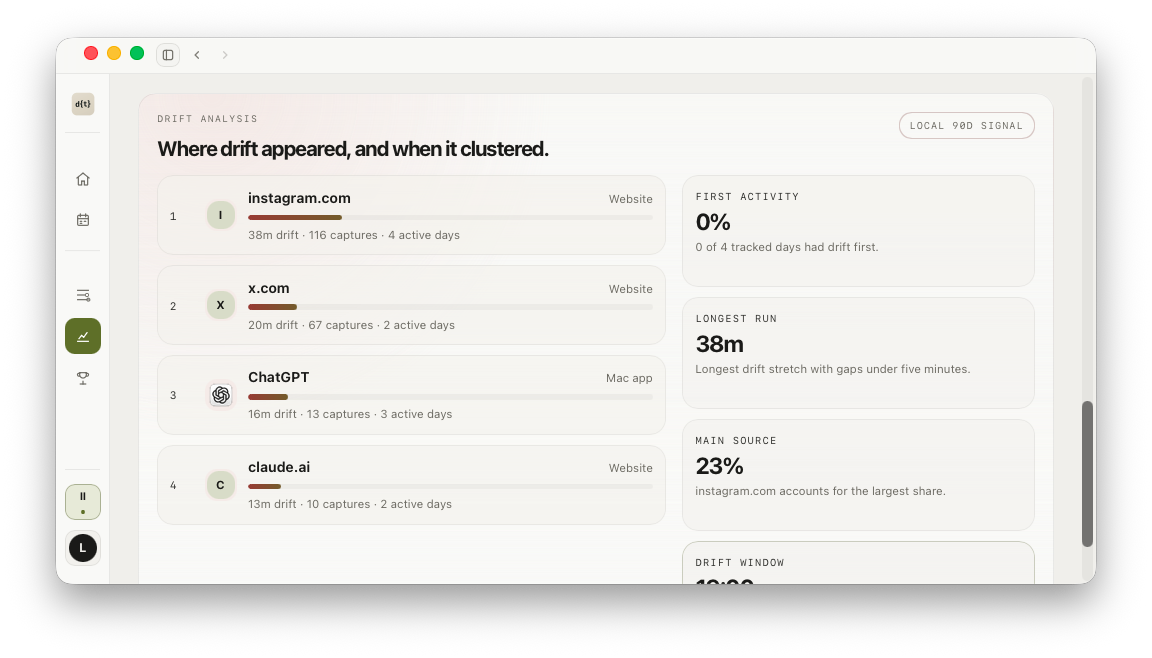Click the instagram.com drift progress bar
This screenshot has width=1152, height=658.
tap(450, 217)
